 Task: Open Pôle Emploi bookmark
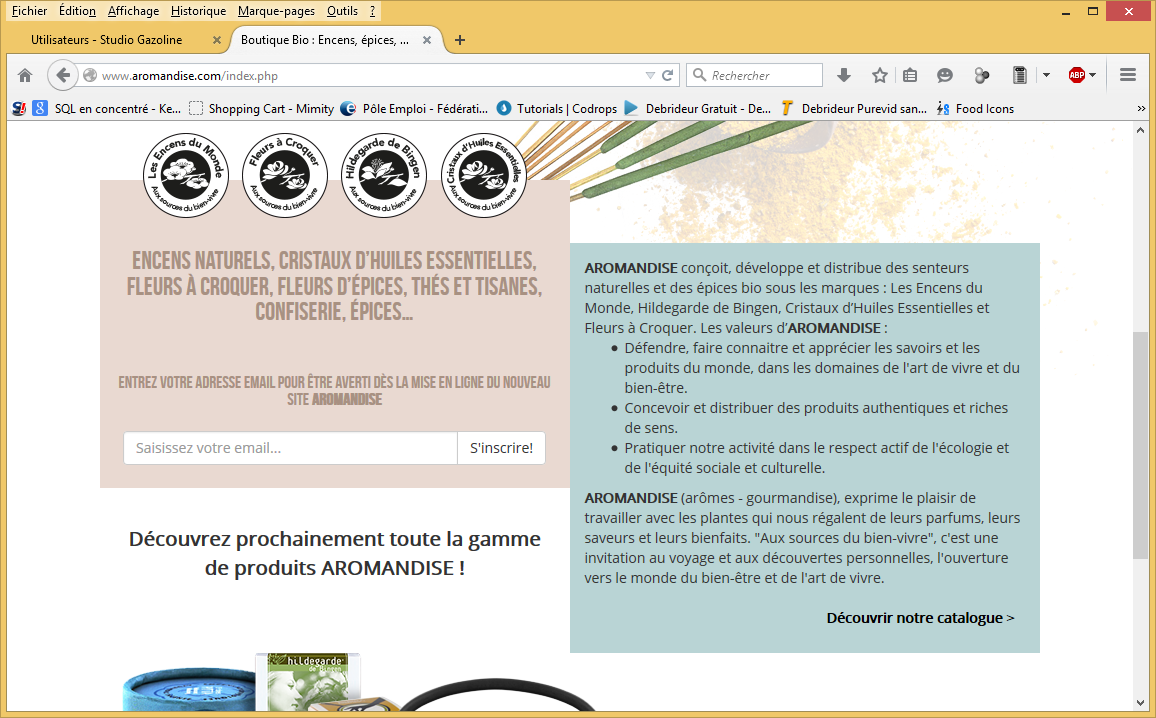pyautogui.click(x=414, y=108)
